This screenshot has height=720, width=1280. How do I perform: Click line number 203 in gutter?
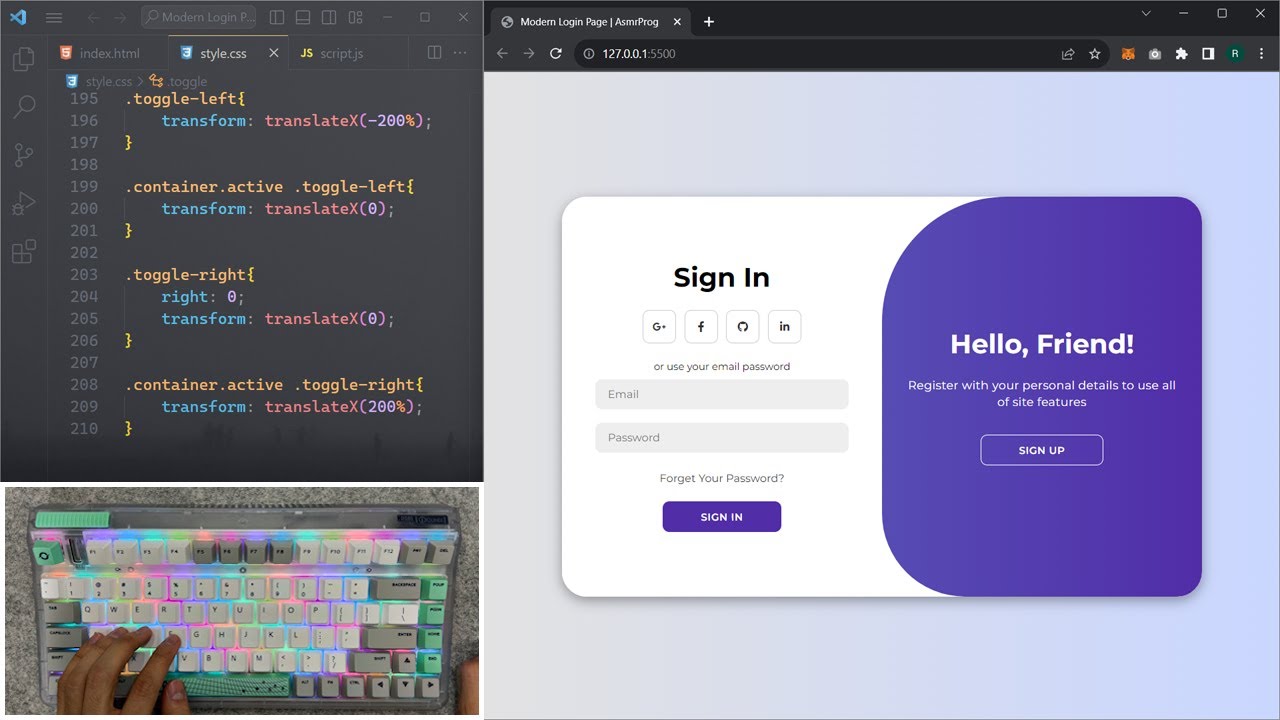[x=84, y=274]
